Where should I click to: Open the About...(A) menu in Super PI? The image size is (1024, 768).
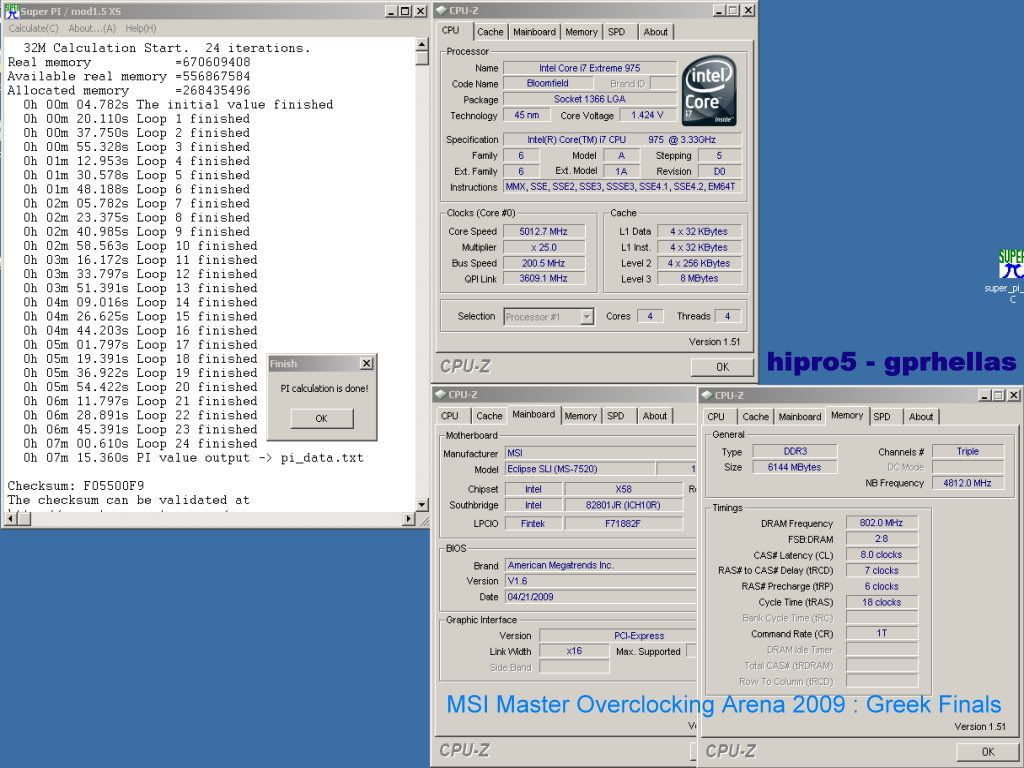coord(92,28)
